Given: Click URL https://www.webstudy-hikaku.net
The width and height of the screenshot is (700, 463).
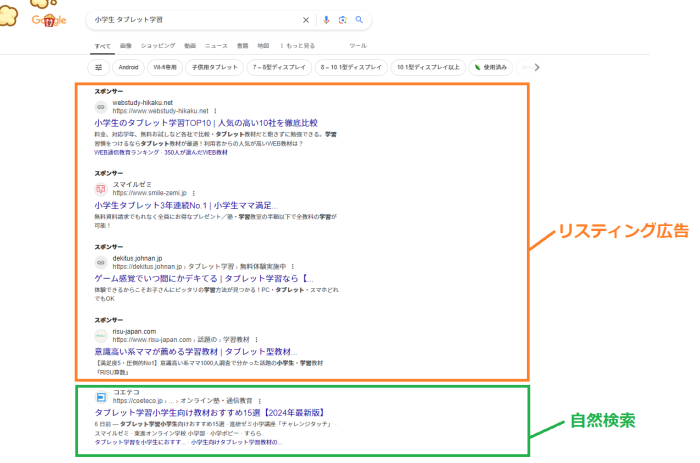Looking at the screenshot, I should 160,111.
